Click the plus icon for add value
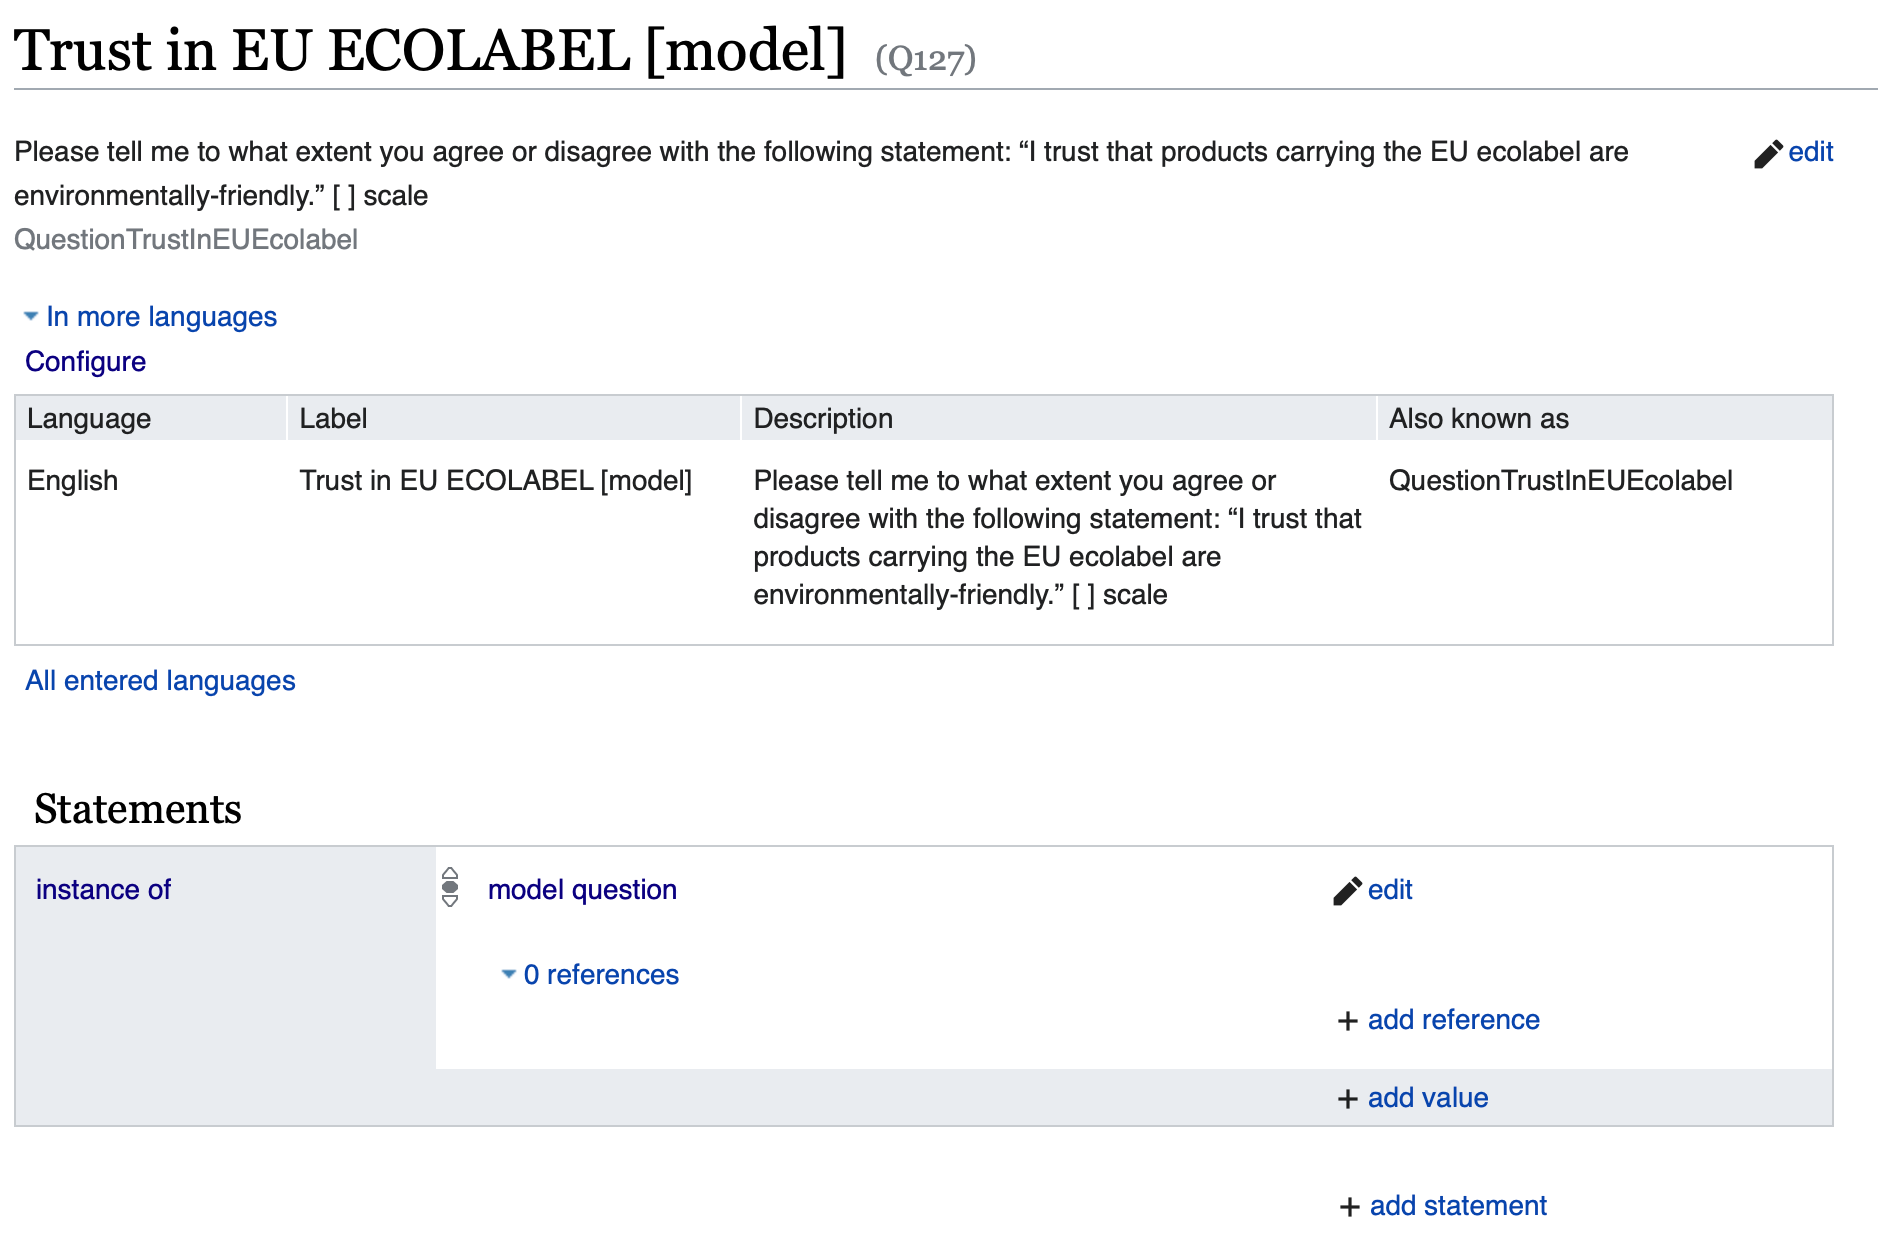The width and height of the screenshot is (1878, 1252). tap(1348, 1099)
